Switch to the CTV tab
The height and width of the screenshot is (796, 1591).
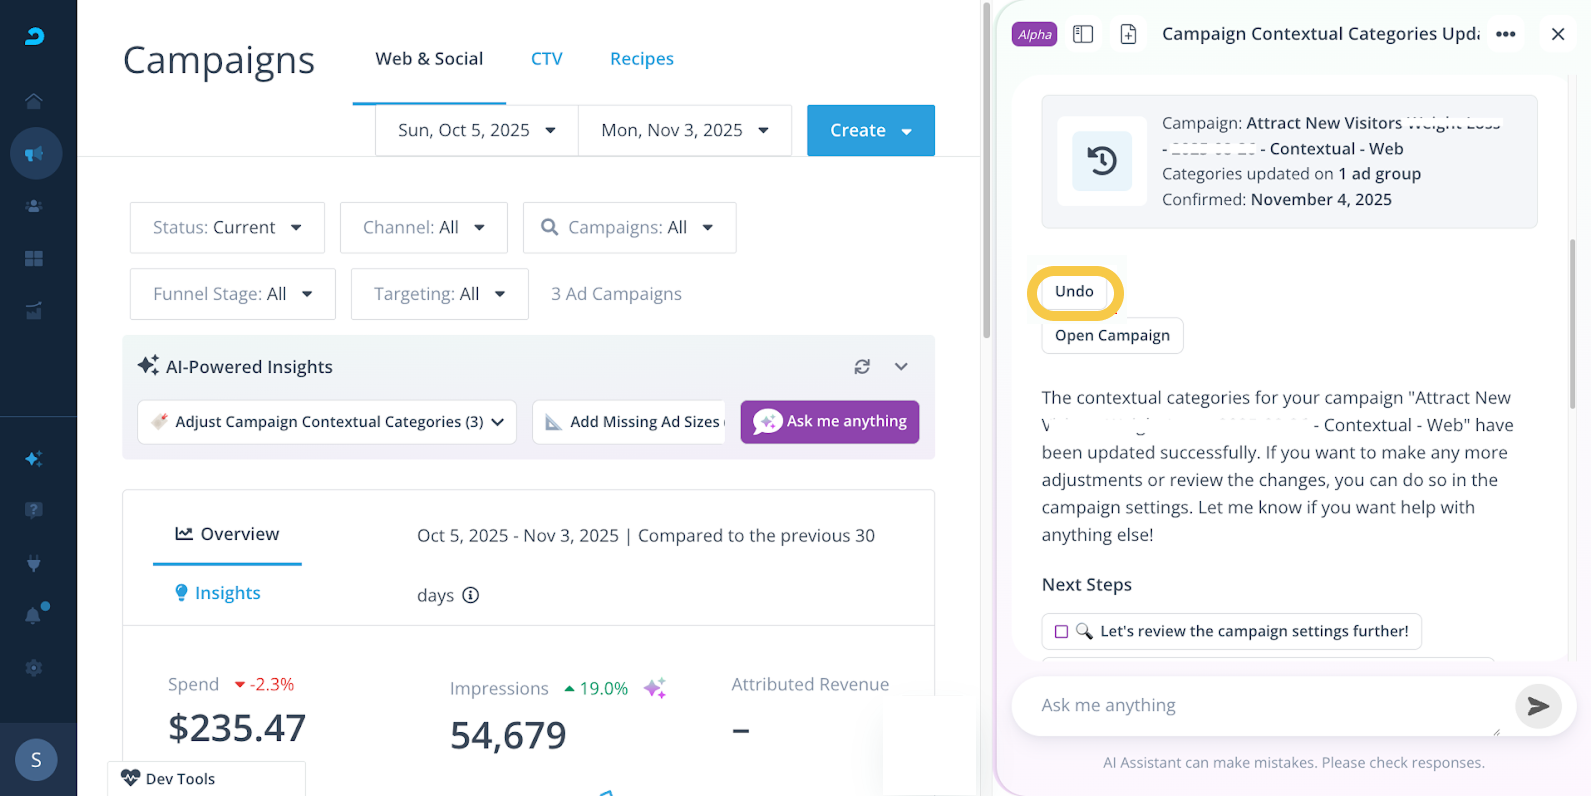(x=547, y=59)
